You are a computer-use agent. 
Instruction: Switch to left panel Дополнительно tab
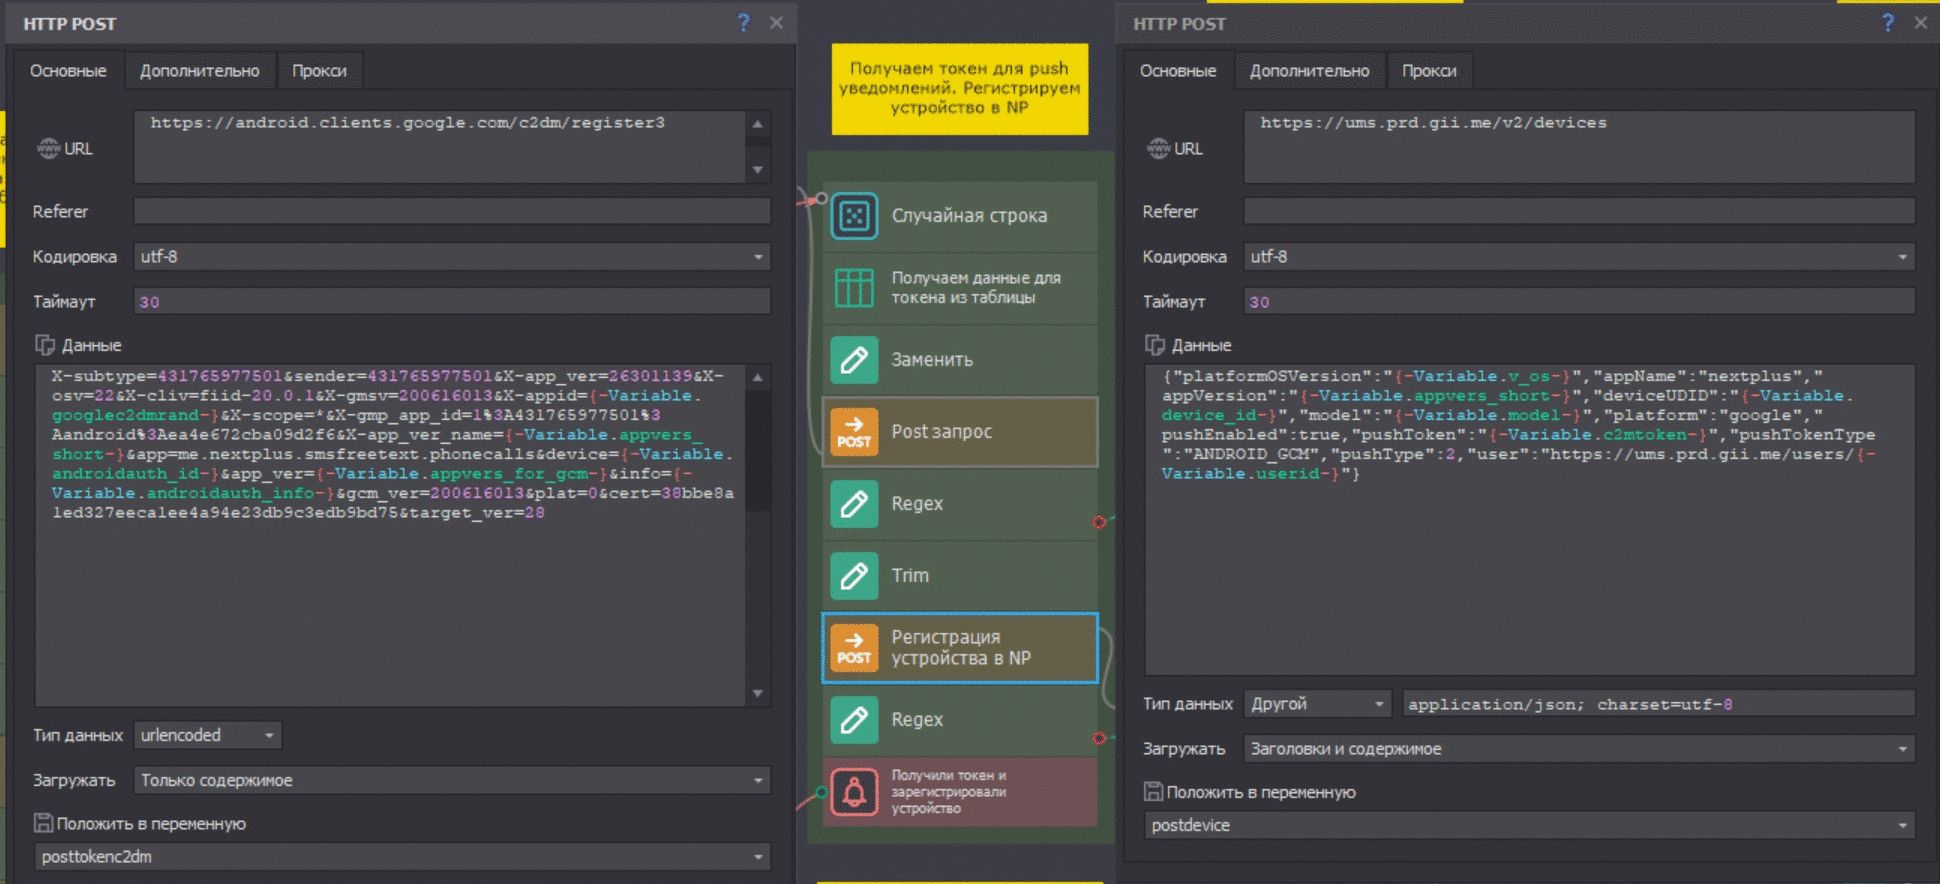199,71
